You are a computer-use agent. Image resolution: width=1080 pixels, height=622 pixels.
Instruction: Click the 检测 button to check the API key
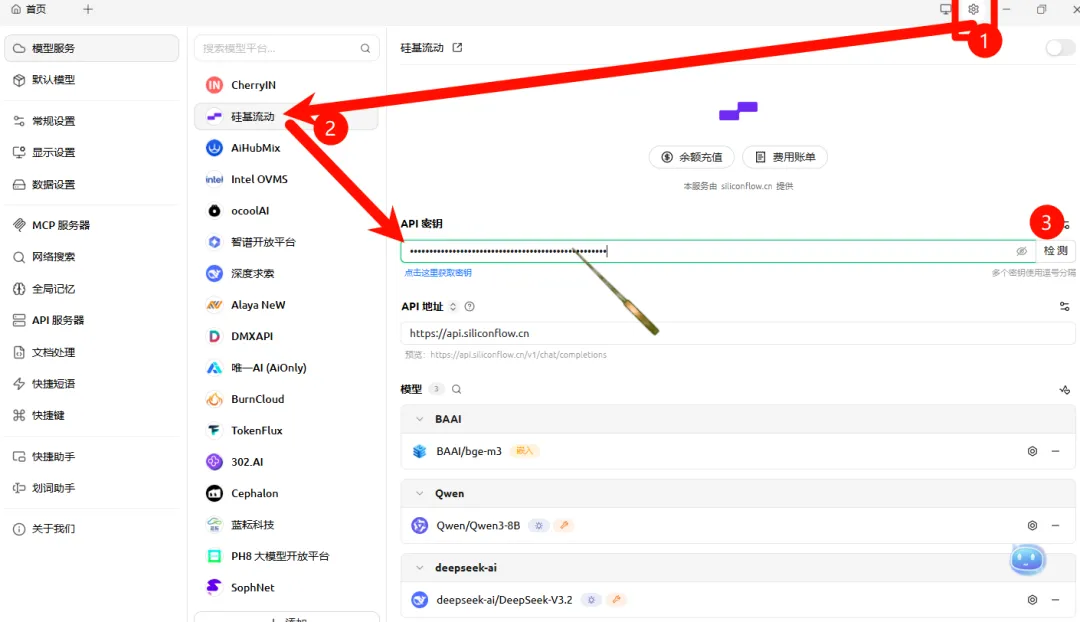1055,251
